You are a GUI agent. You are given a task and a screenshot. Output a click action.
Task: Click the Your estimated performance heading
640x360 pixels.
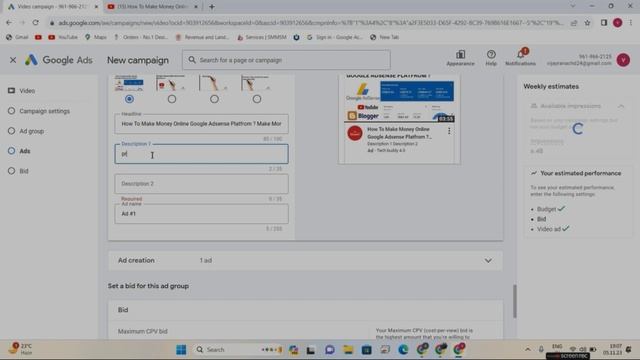pyautogui.click(x=580, y=173)
